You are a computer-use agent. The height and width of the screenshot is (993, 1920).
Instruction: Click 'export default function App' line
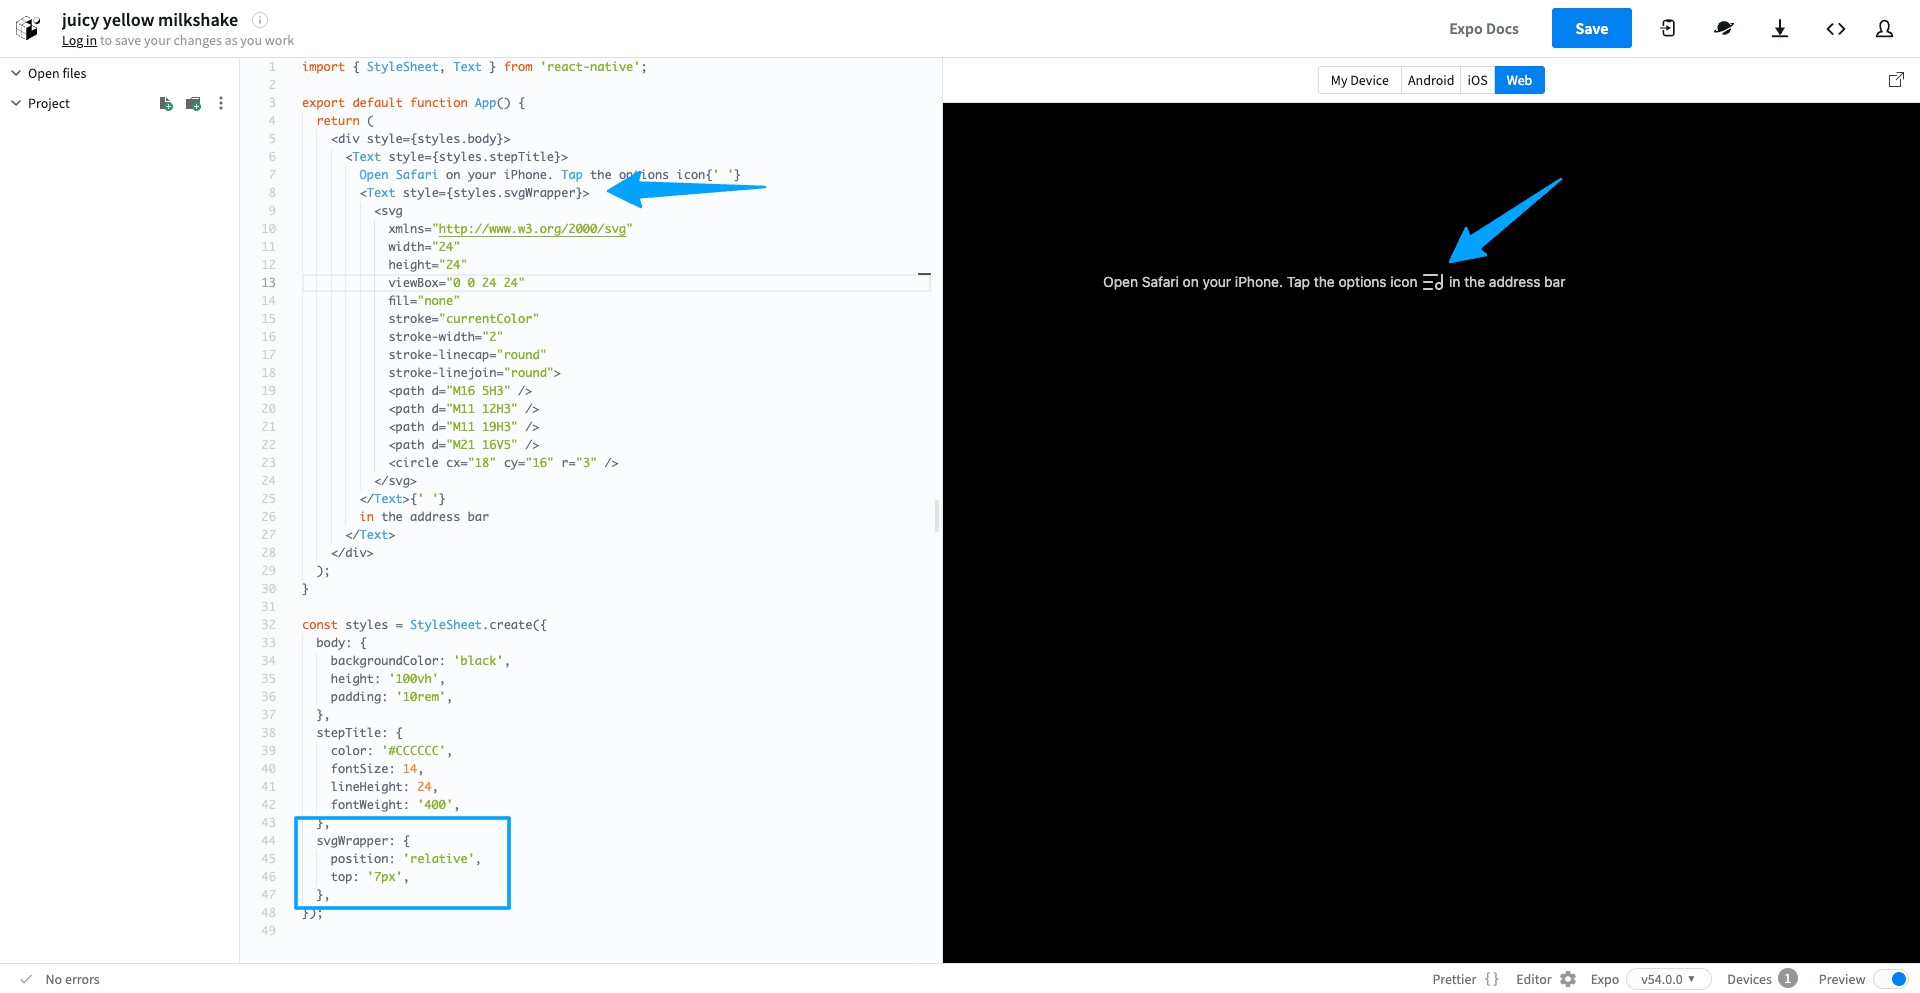[x=413, y=103]
